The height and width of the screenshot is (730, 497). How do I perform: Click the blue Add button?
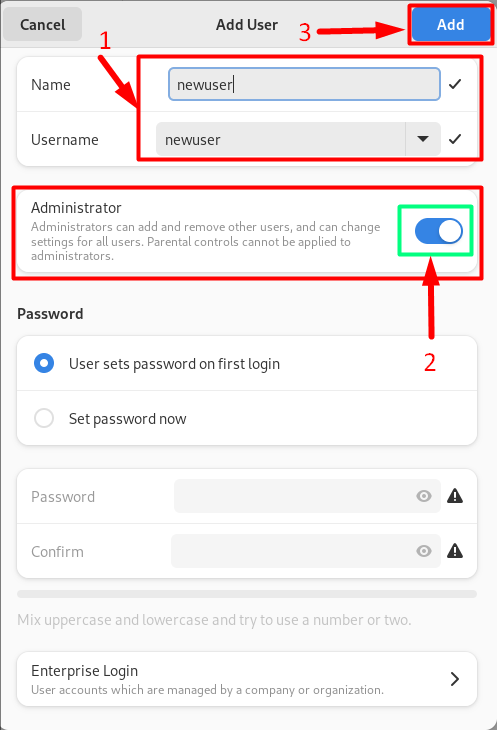click(450, 24)
